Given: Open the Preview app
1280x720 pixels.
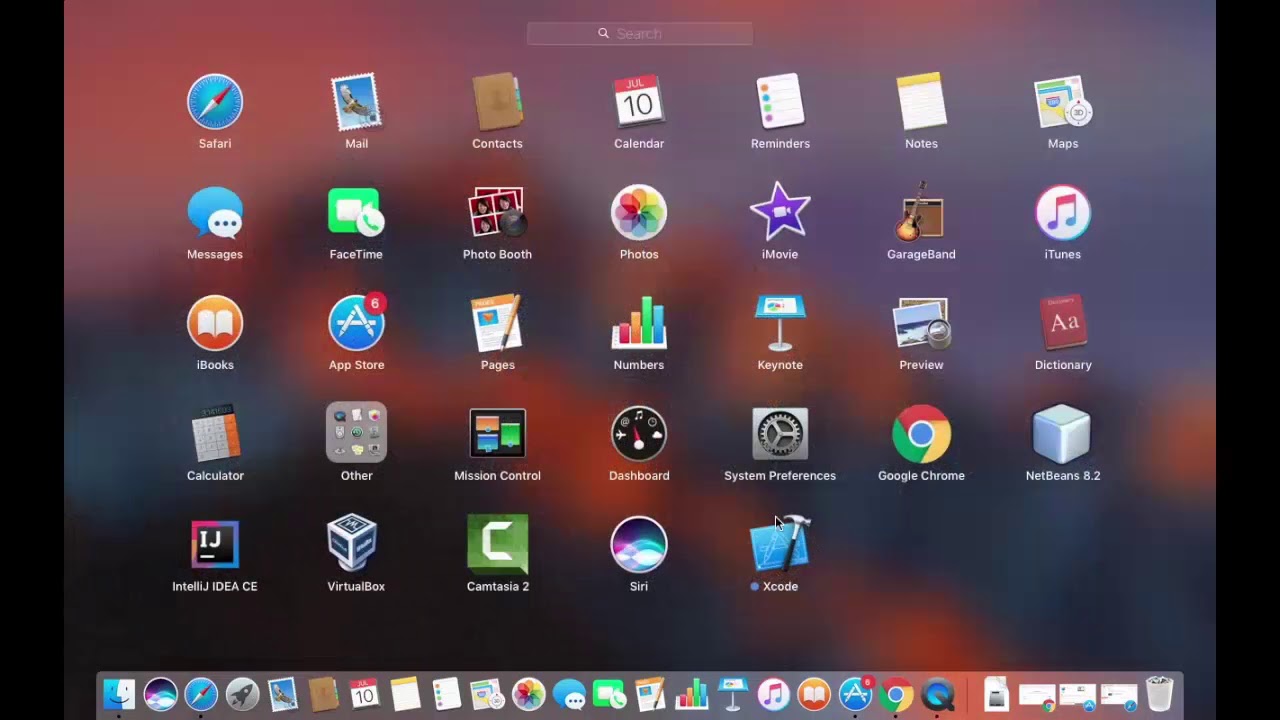Looking at the screenshot, I should click(x=921, y=324).
